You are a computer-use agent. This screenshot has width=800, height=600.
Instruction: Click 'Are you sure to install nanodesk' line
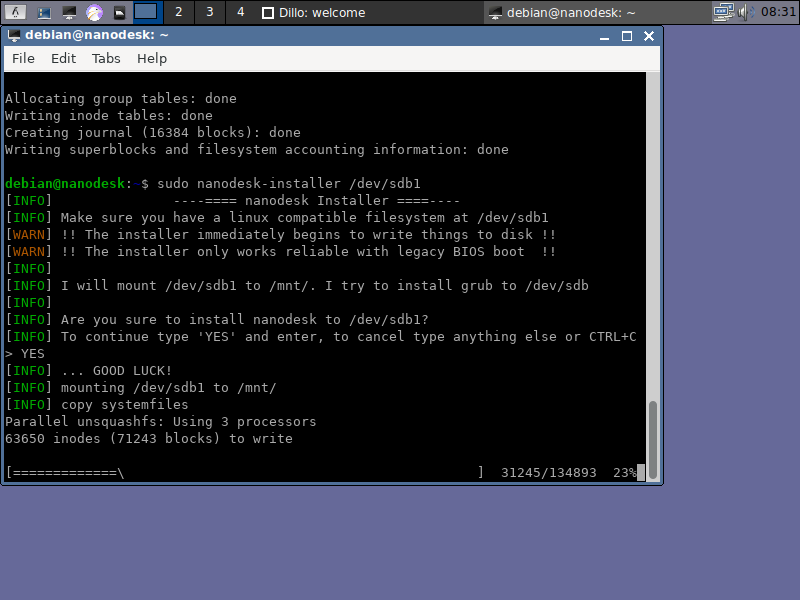point(245,319)
